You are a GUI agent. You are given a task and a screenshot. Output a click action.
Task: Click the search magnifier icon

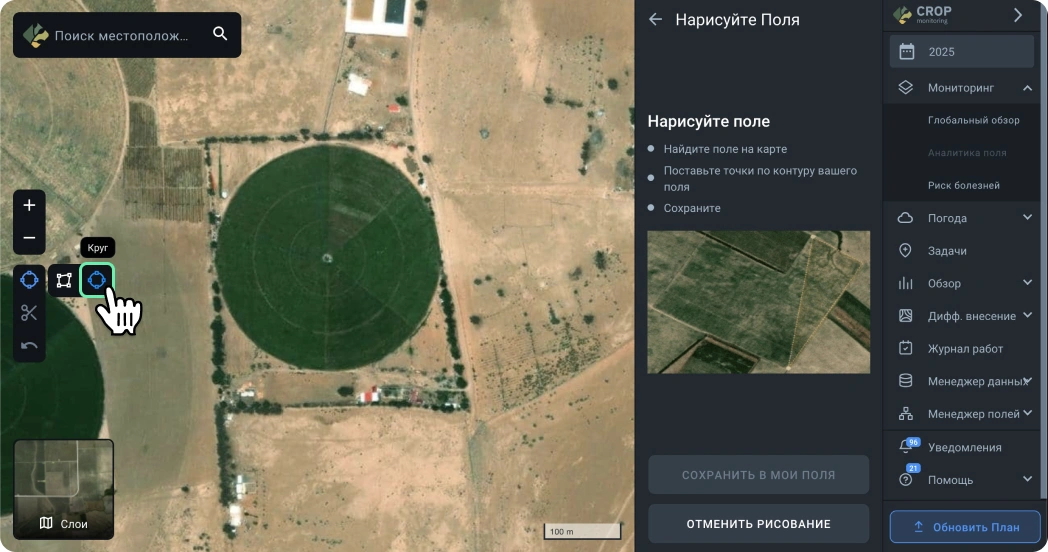[220, 35]
